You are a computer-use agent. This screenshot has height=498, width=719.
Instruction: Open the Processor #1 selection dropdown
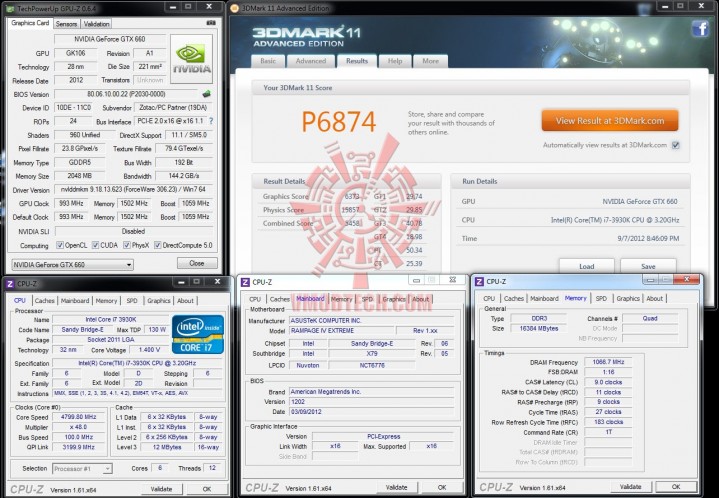(x=82, y=469)
